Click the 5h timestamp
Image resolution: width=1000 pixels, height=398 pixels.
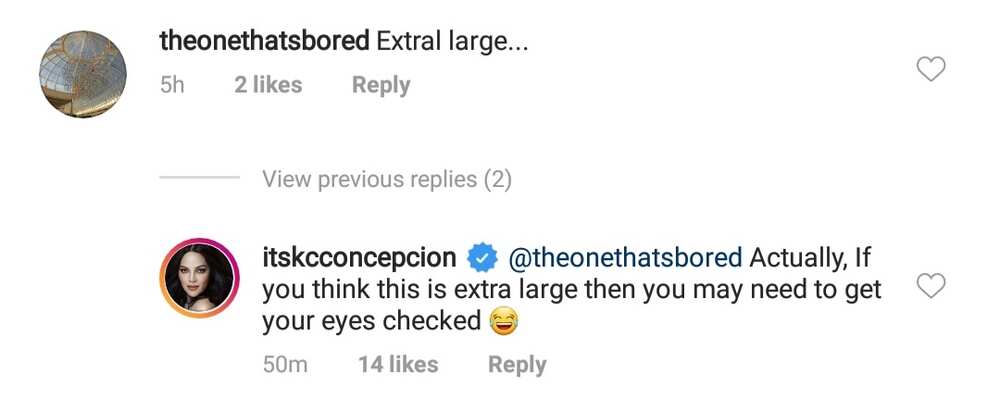pyautogui.click(x=172, y=85)
